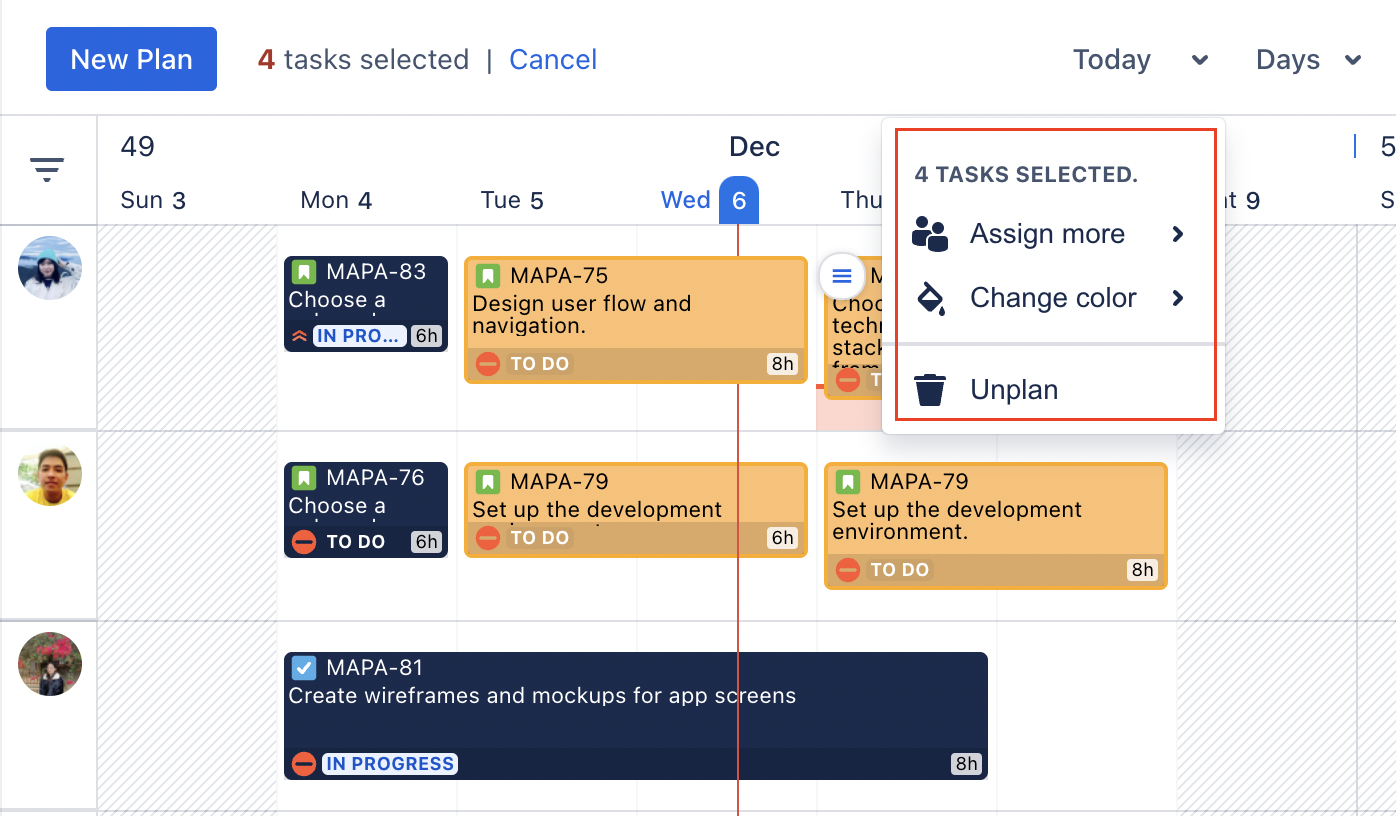Image resolution: width=1396 pixels, height=816 pixels.
Task: Jump to Today in the timeline
Action: click(1111, 60)
